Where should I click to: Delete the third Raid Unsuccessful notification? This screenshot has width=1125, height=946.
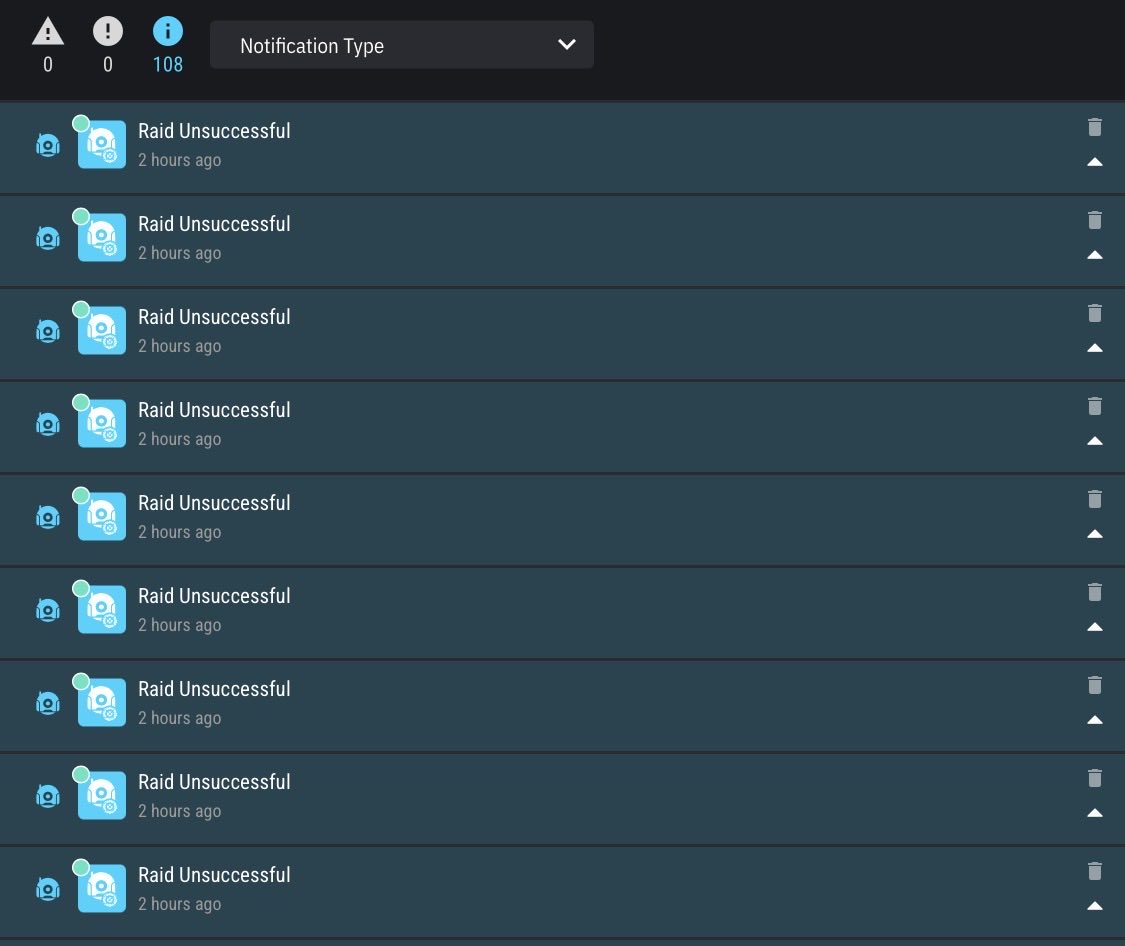(1094, 313)
